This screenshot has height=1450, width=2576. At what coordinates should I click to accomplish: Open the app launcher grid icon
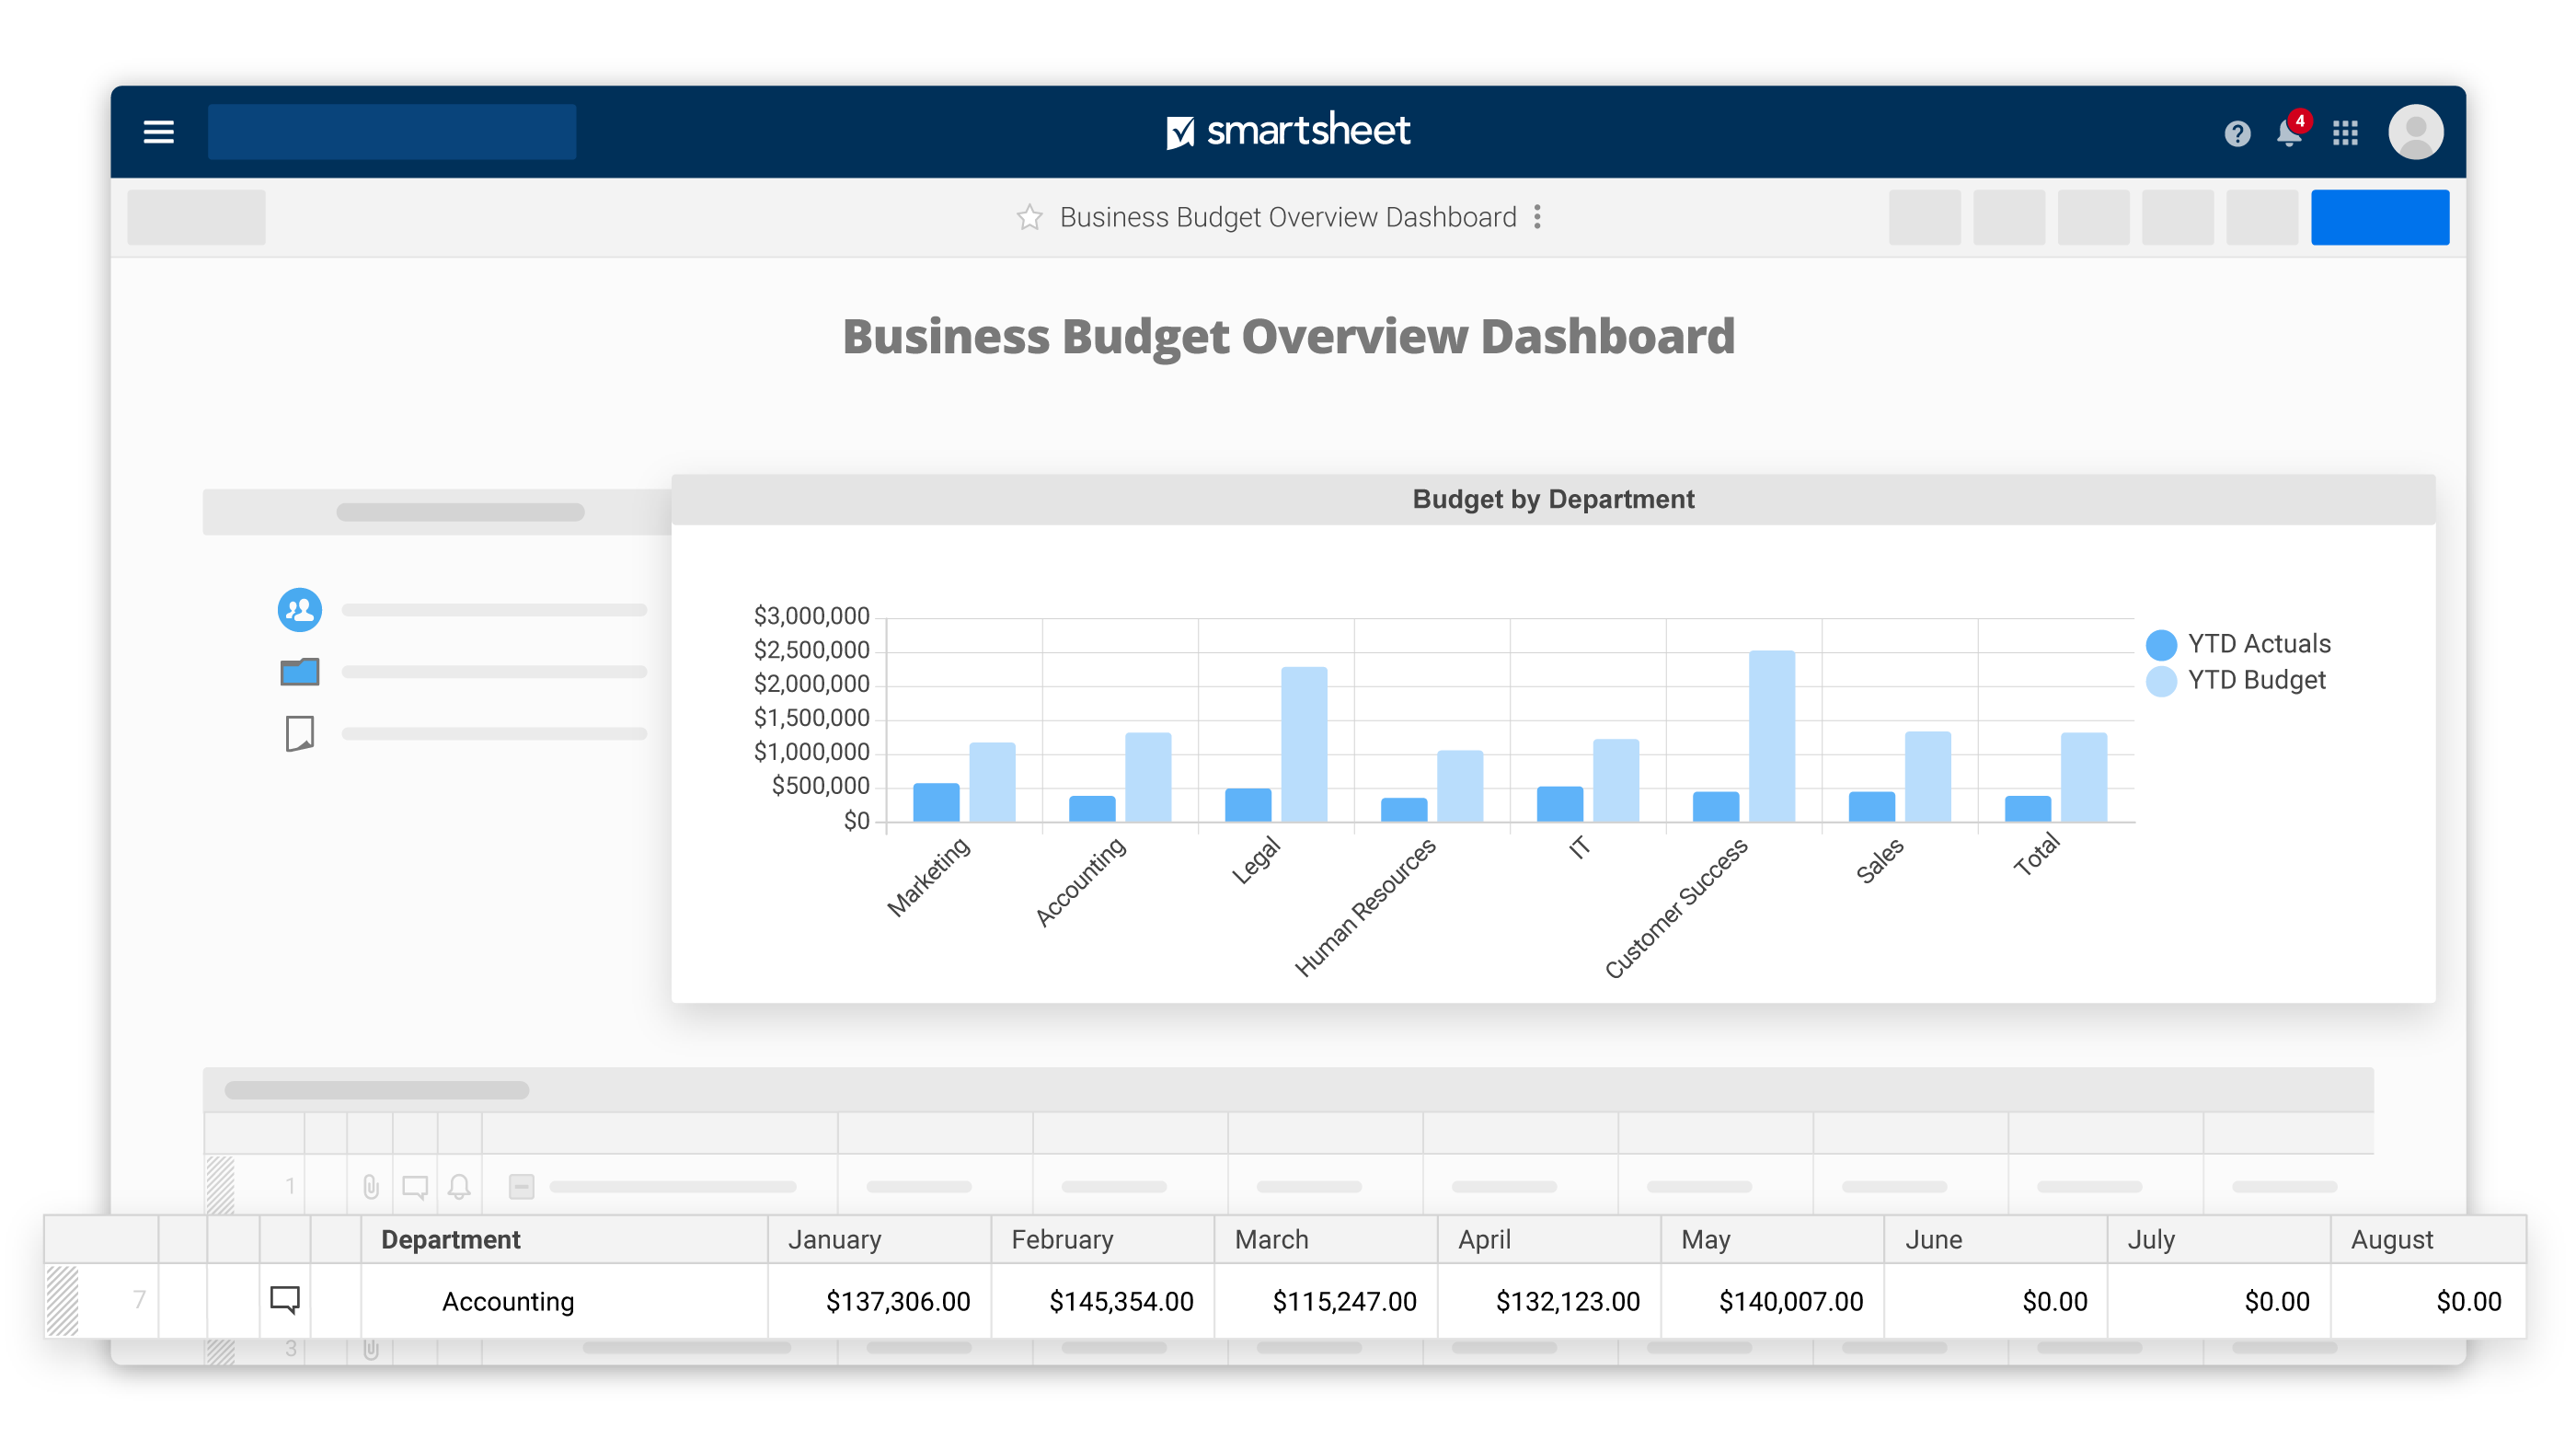point(2345,132)
